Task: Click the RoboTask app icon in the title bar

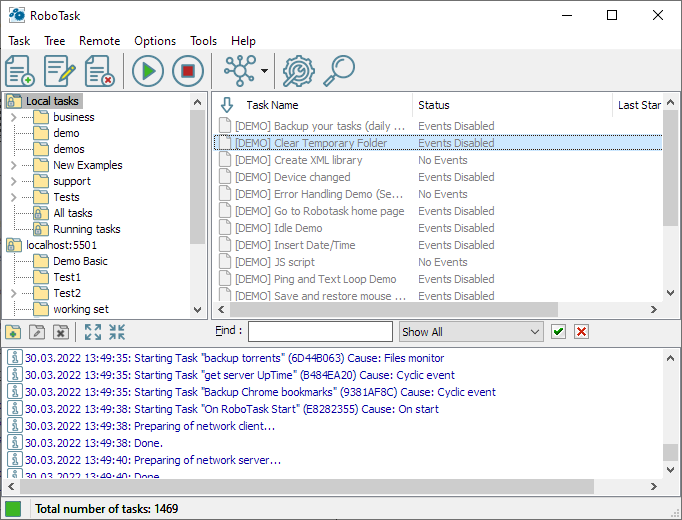Action: pos(17,15)
